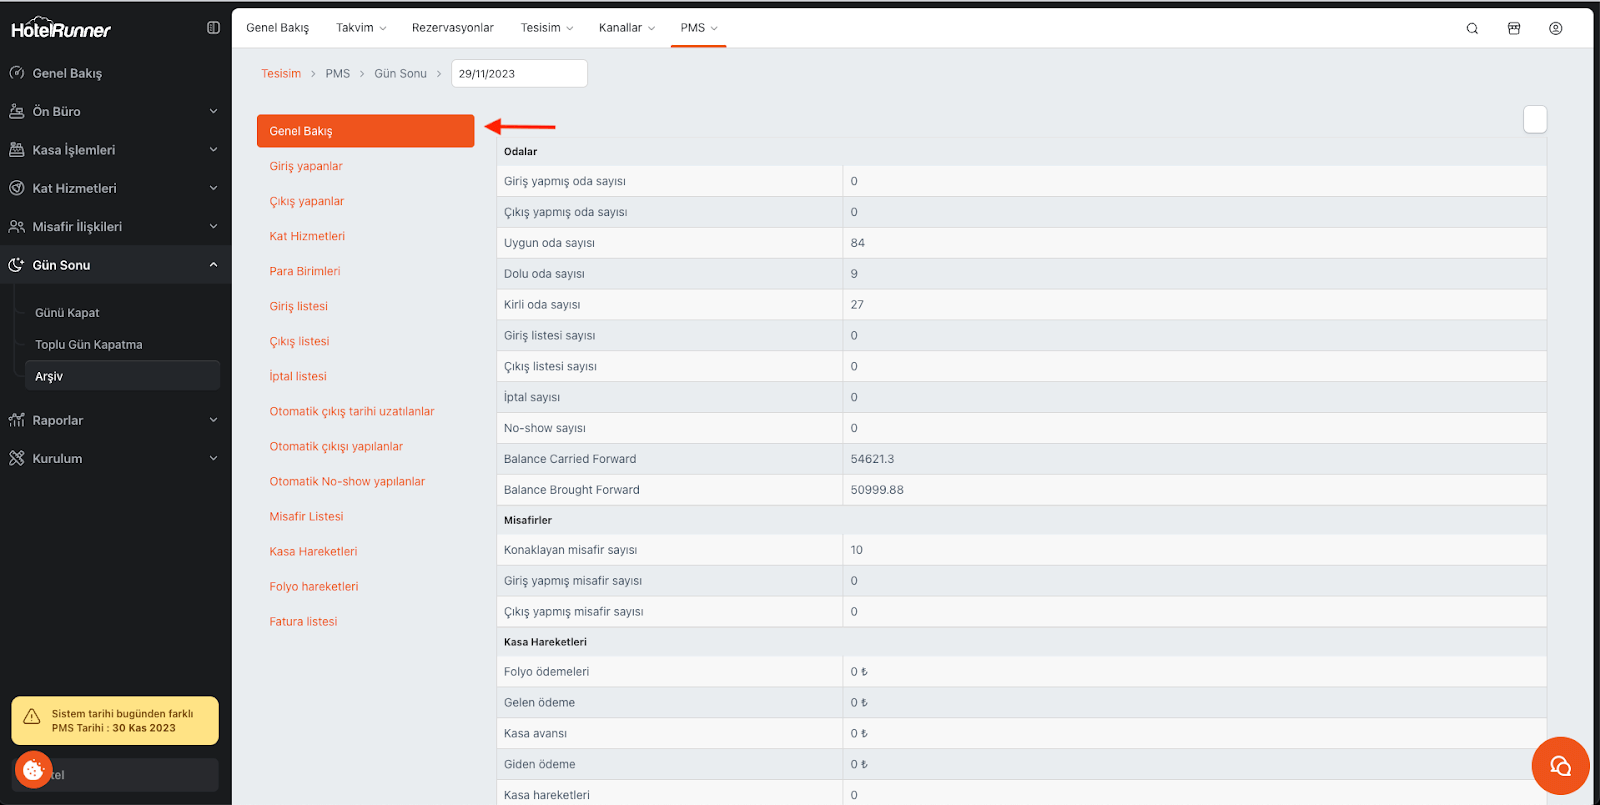Select Günü Kapat in sidebar
Screen dimensions: 1600x805
click(x=67, y=313)
